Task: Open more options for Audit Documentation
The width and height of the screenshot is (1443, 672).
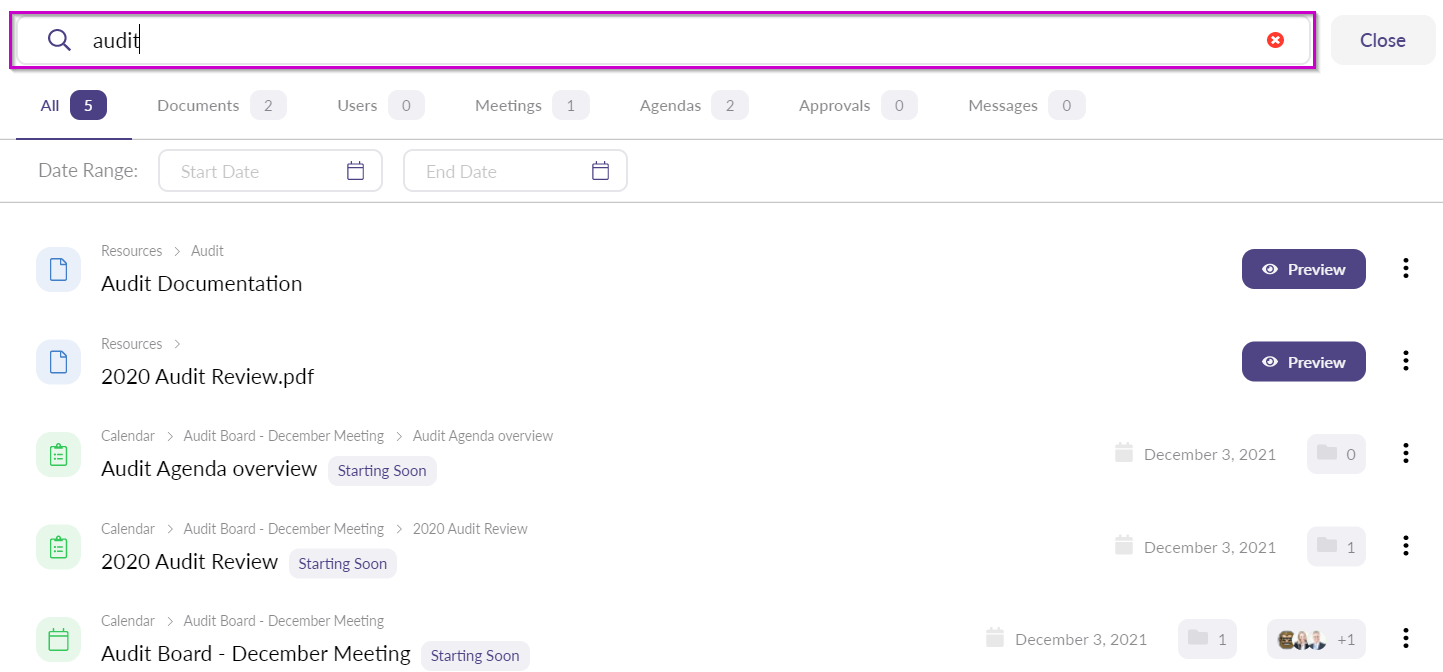Action: coord(1406,269)
